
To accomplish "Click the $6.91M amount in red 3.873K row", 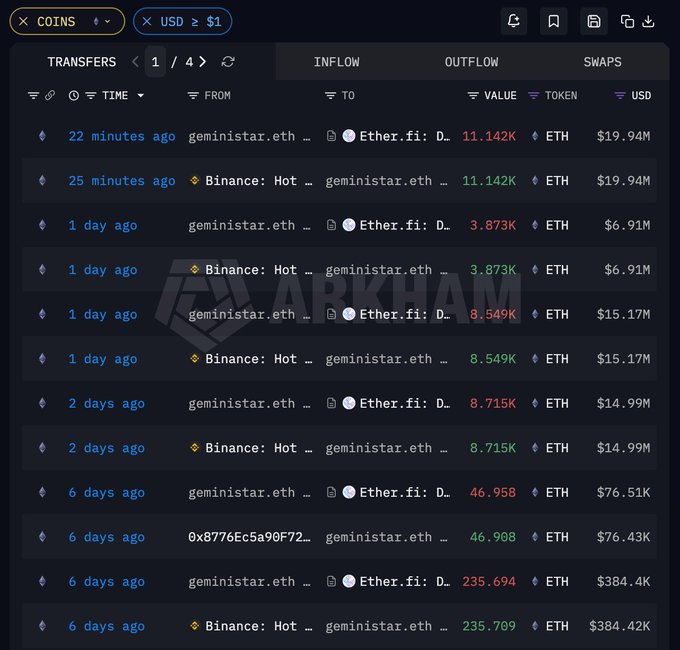I will pos(627,225).
